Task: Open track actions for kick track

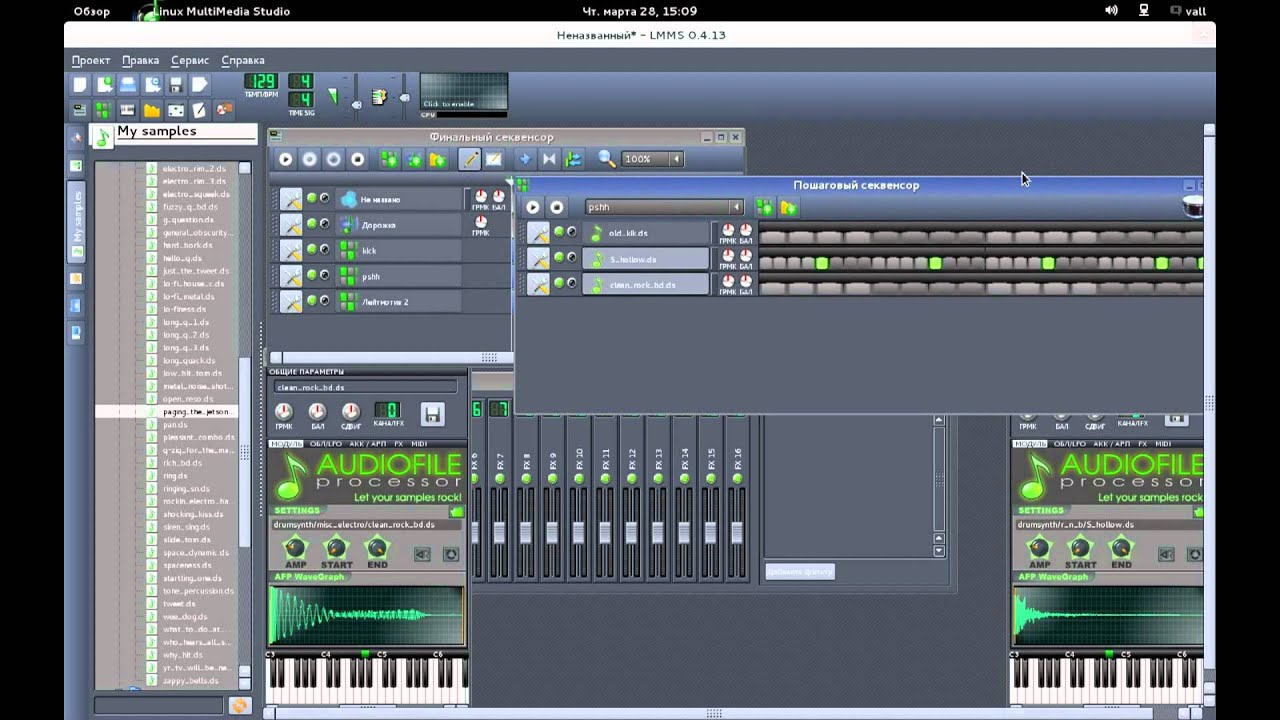Action: [x=290, y=250]
